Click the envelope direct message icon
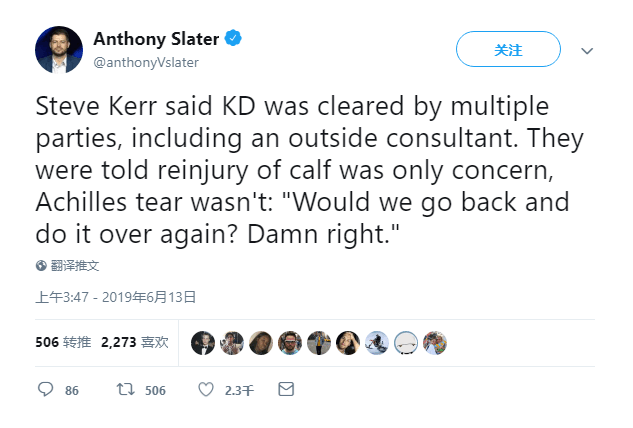Screen dimensions: 633x428 click(286, 389)
